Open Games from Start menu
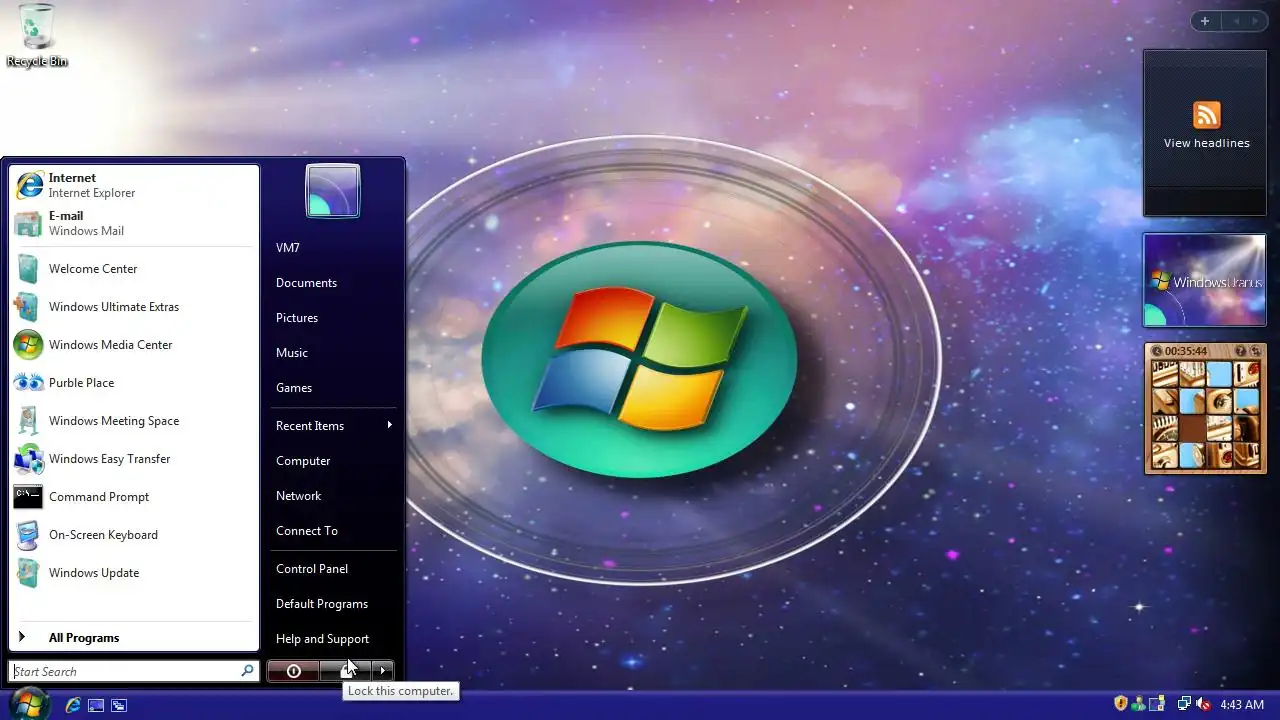 coord(333,388)
